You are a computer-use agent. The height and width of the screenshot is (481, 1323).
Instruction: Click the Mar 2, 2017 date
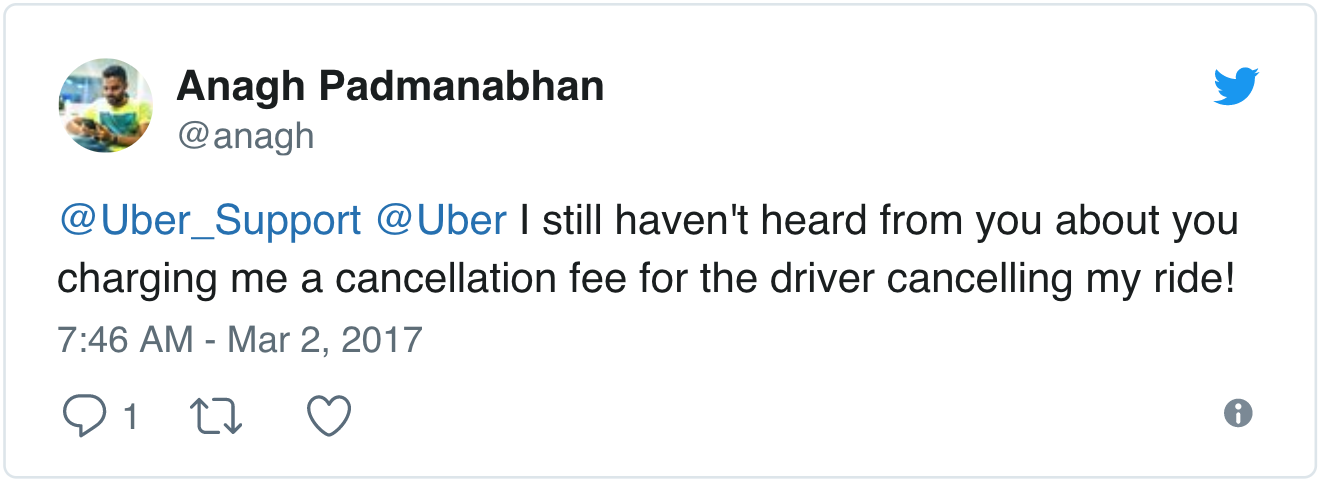click(x=325, y=340)
